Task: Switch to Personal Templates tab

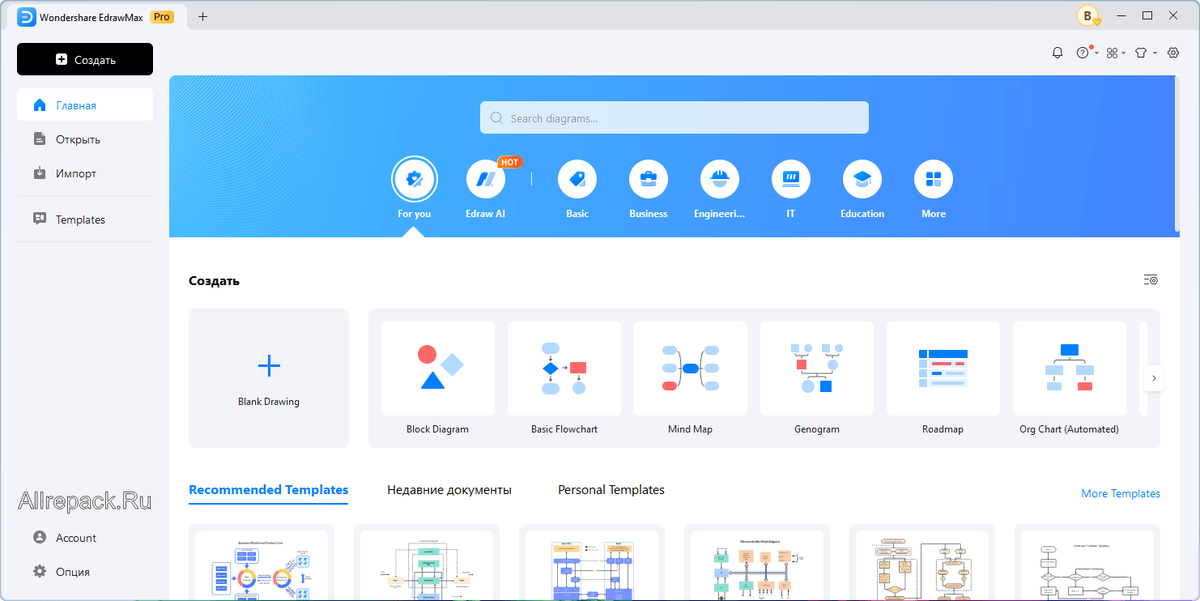Action: (x=611, y=490)
